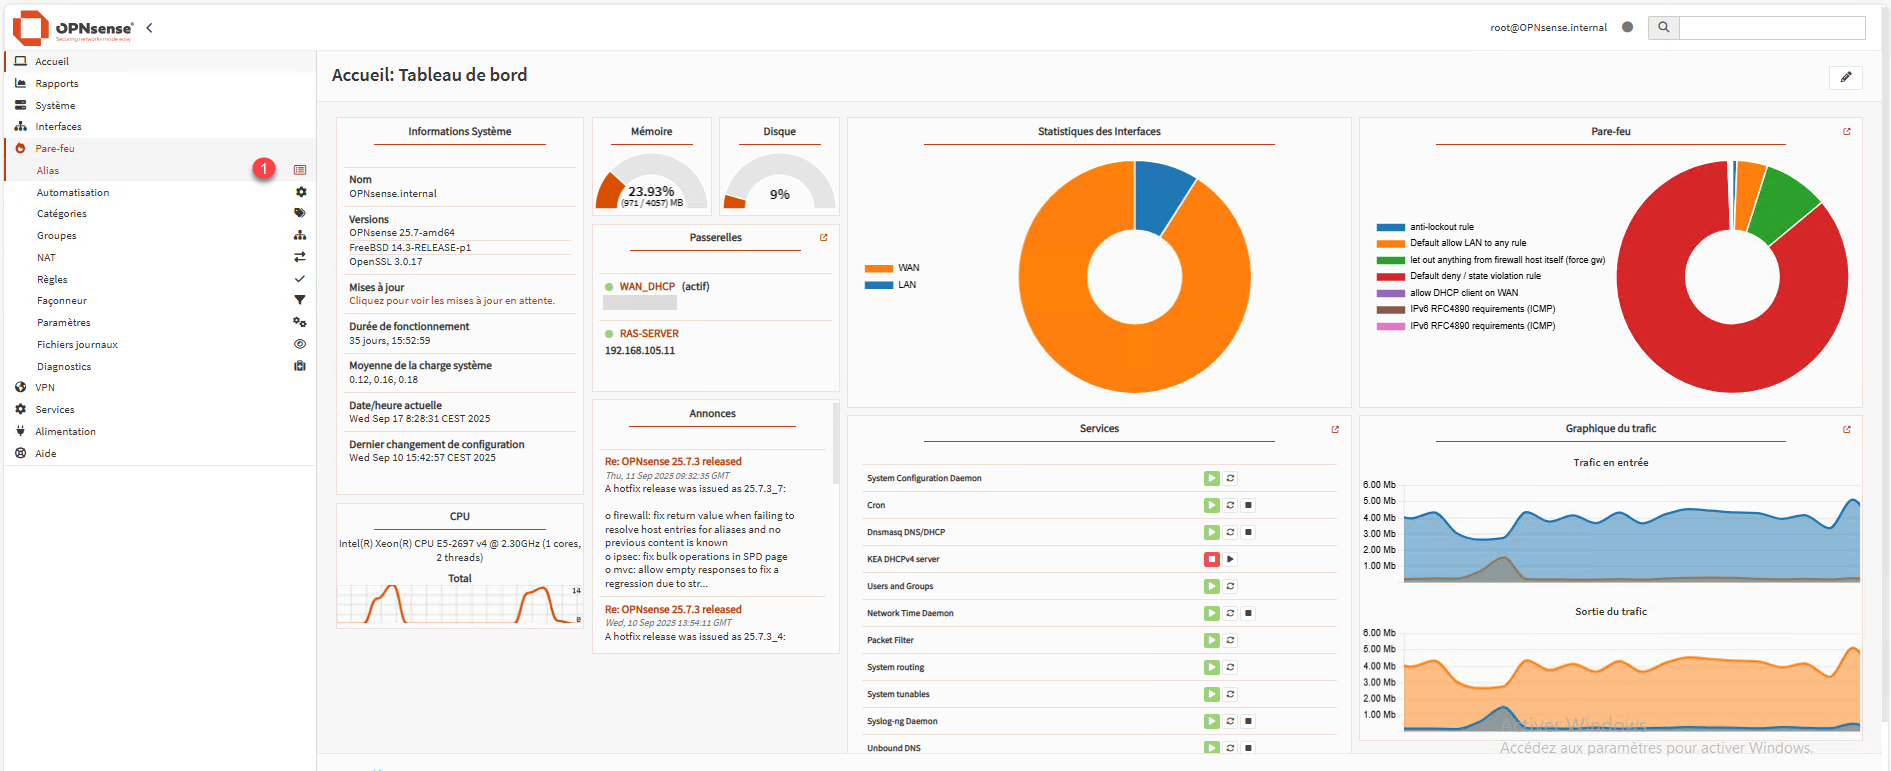Expand the VPN sidebar section
Viewport: 1891px width, 771px height.
45,388
